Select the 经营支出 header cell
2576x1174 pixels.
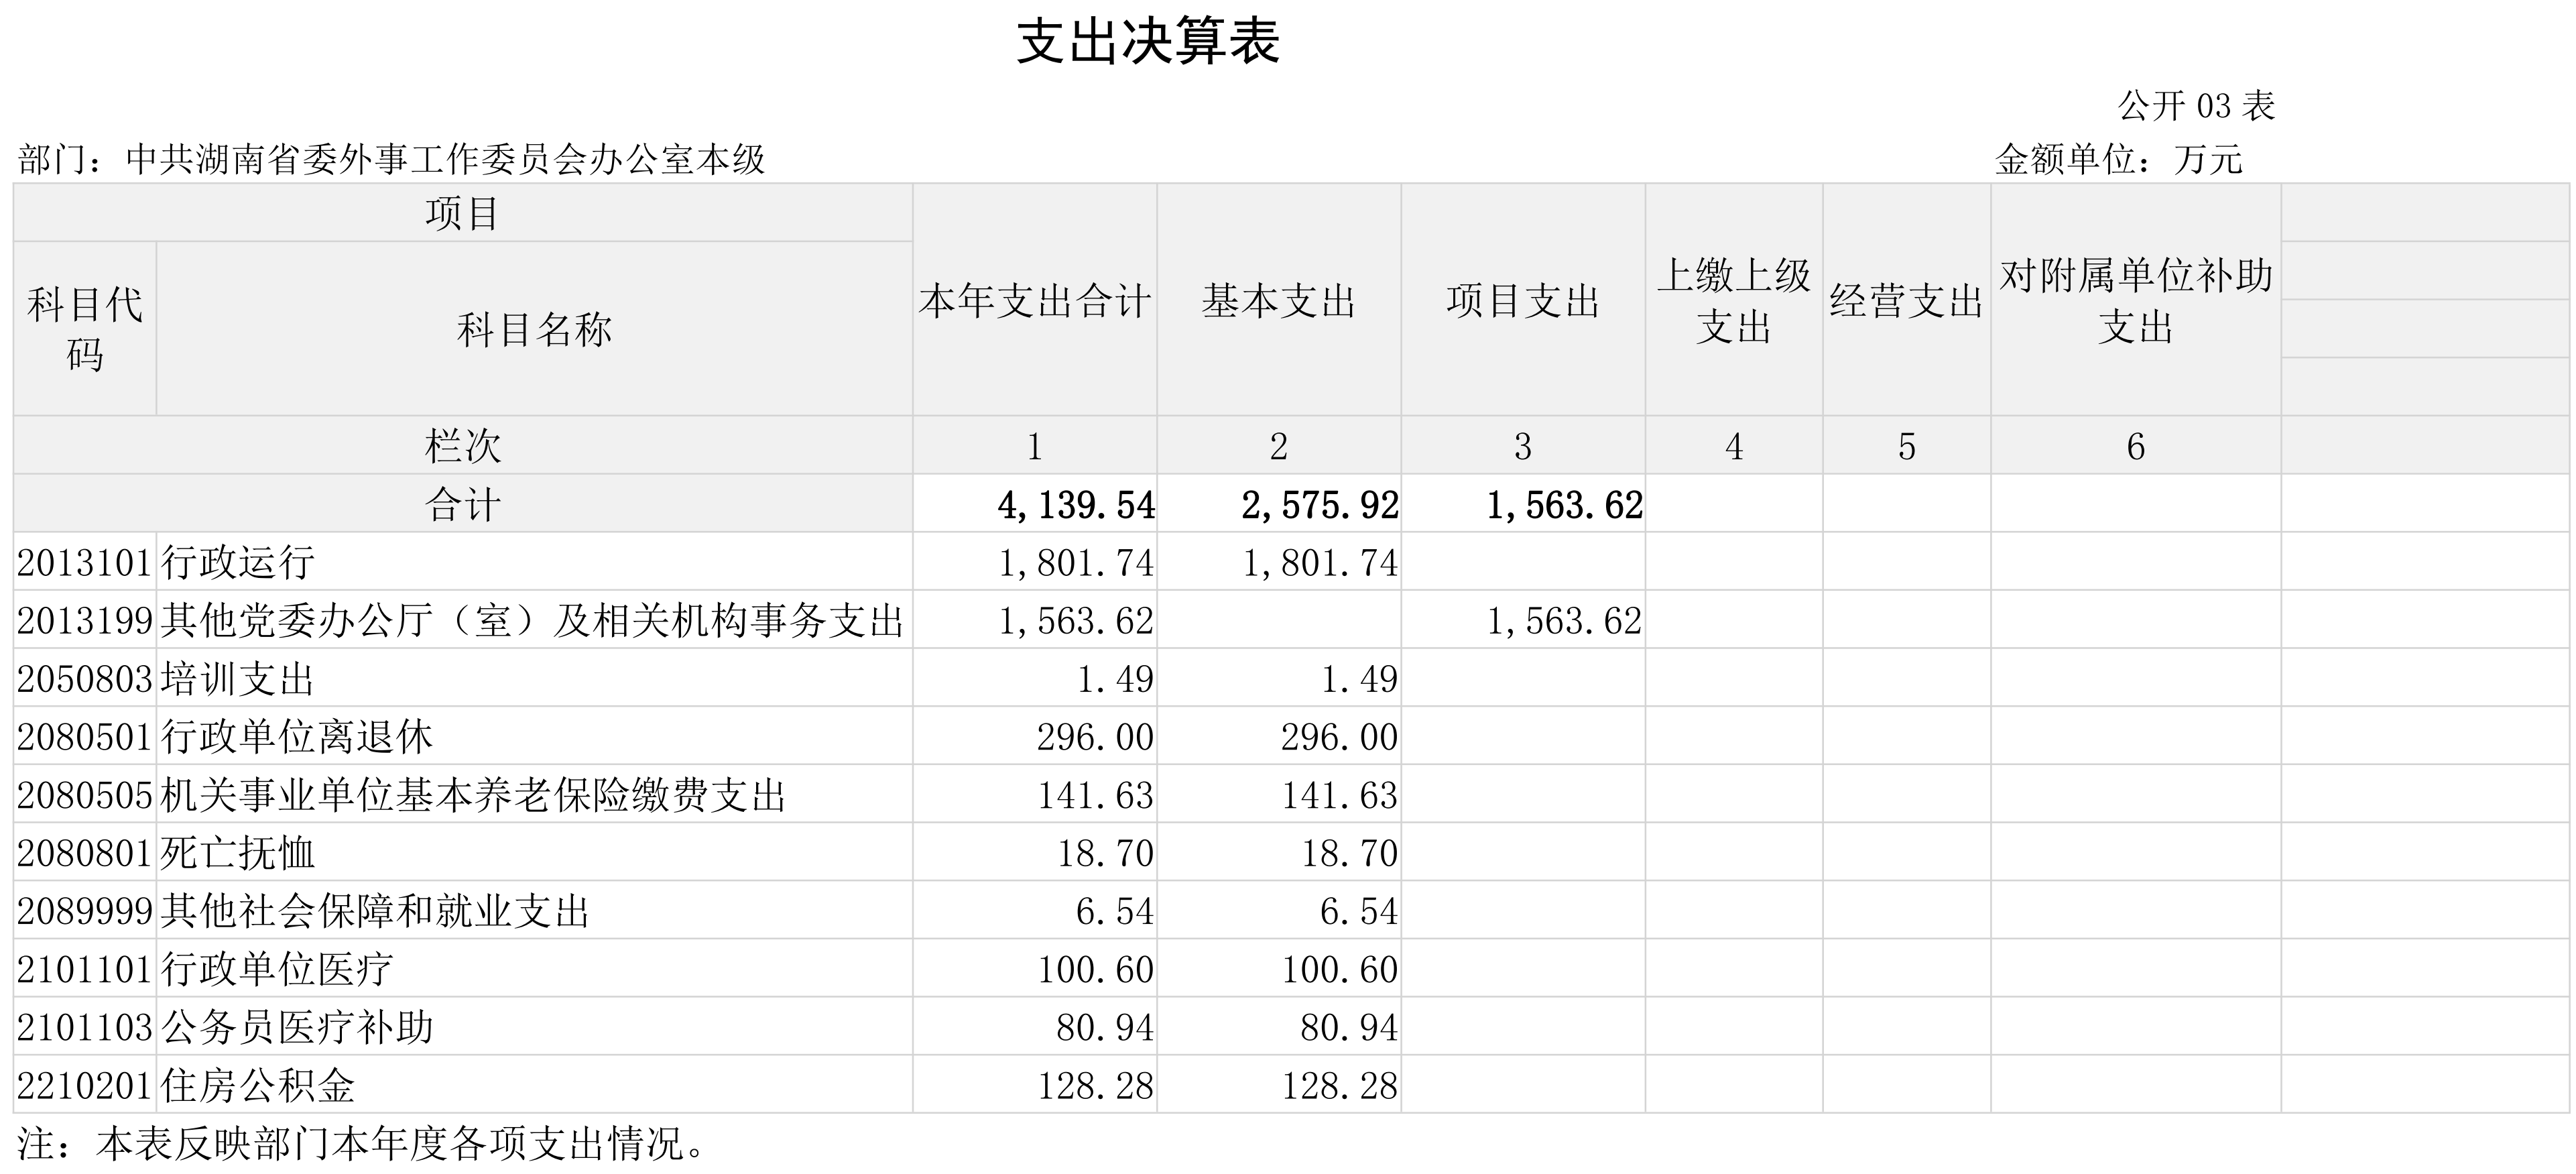pos(1906,301)
